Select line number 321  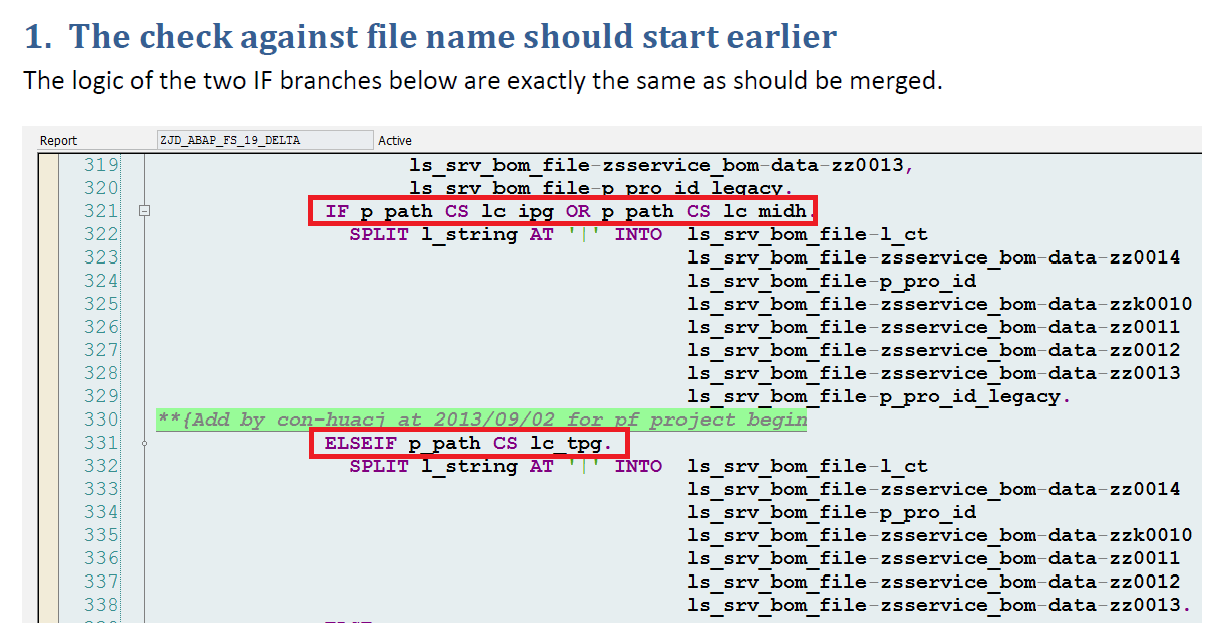click(x=101, y=211)
